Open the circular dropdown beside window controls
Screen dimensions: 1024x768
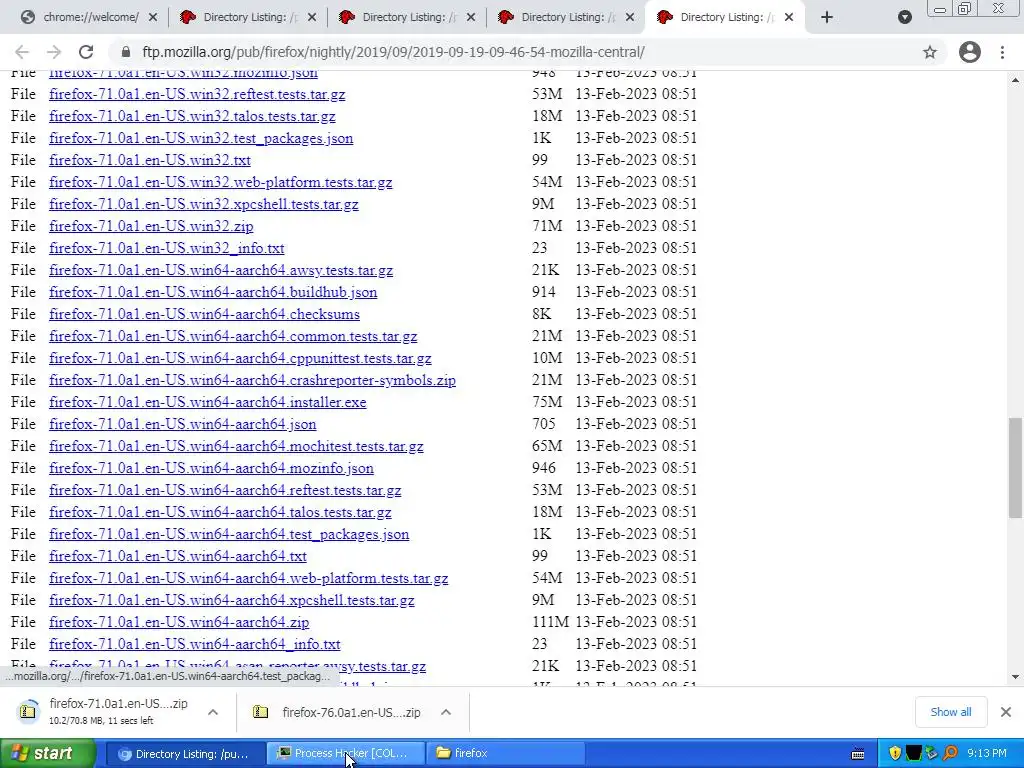904,18
